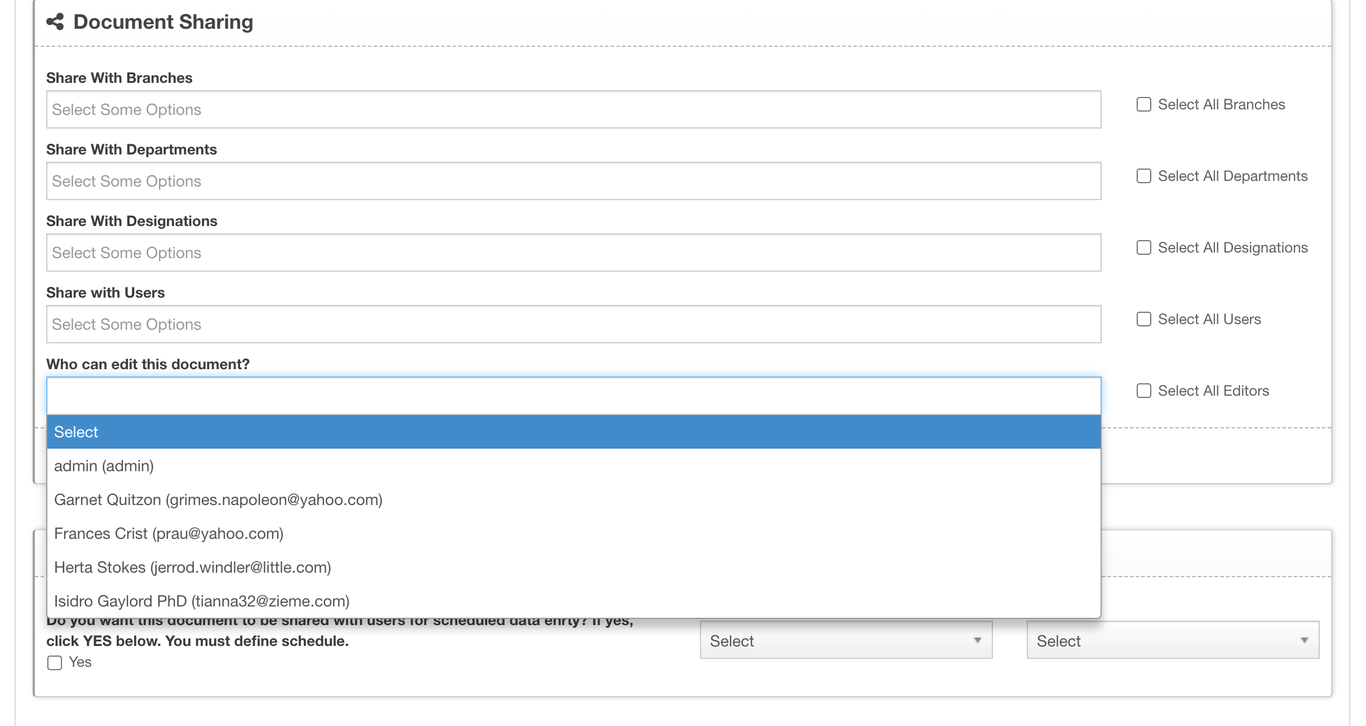Click the share icon beside Document Sharing
The height and width of the screenshot is (726, 1366).
coord(55,22)
